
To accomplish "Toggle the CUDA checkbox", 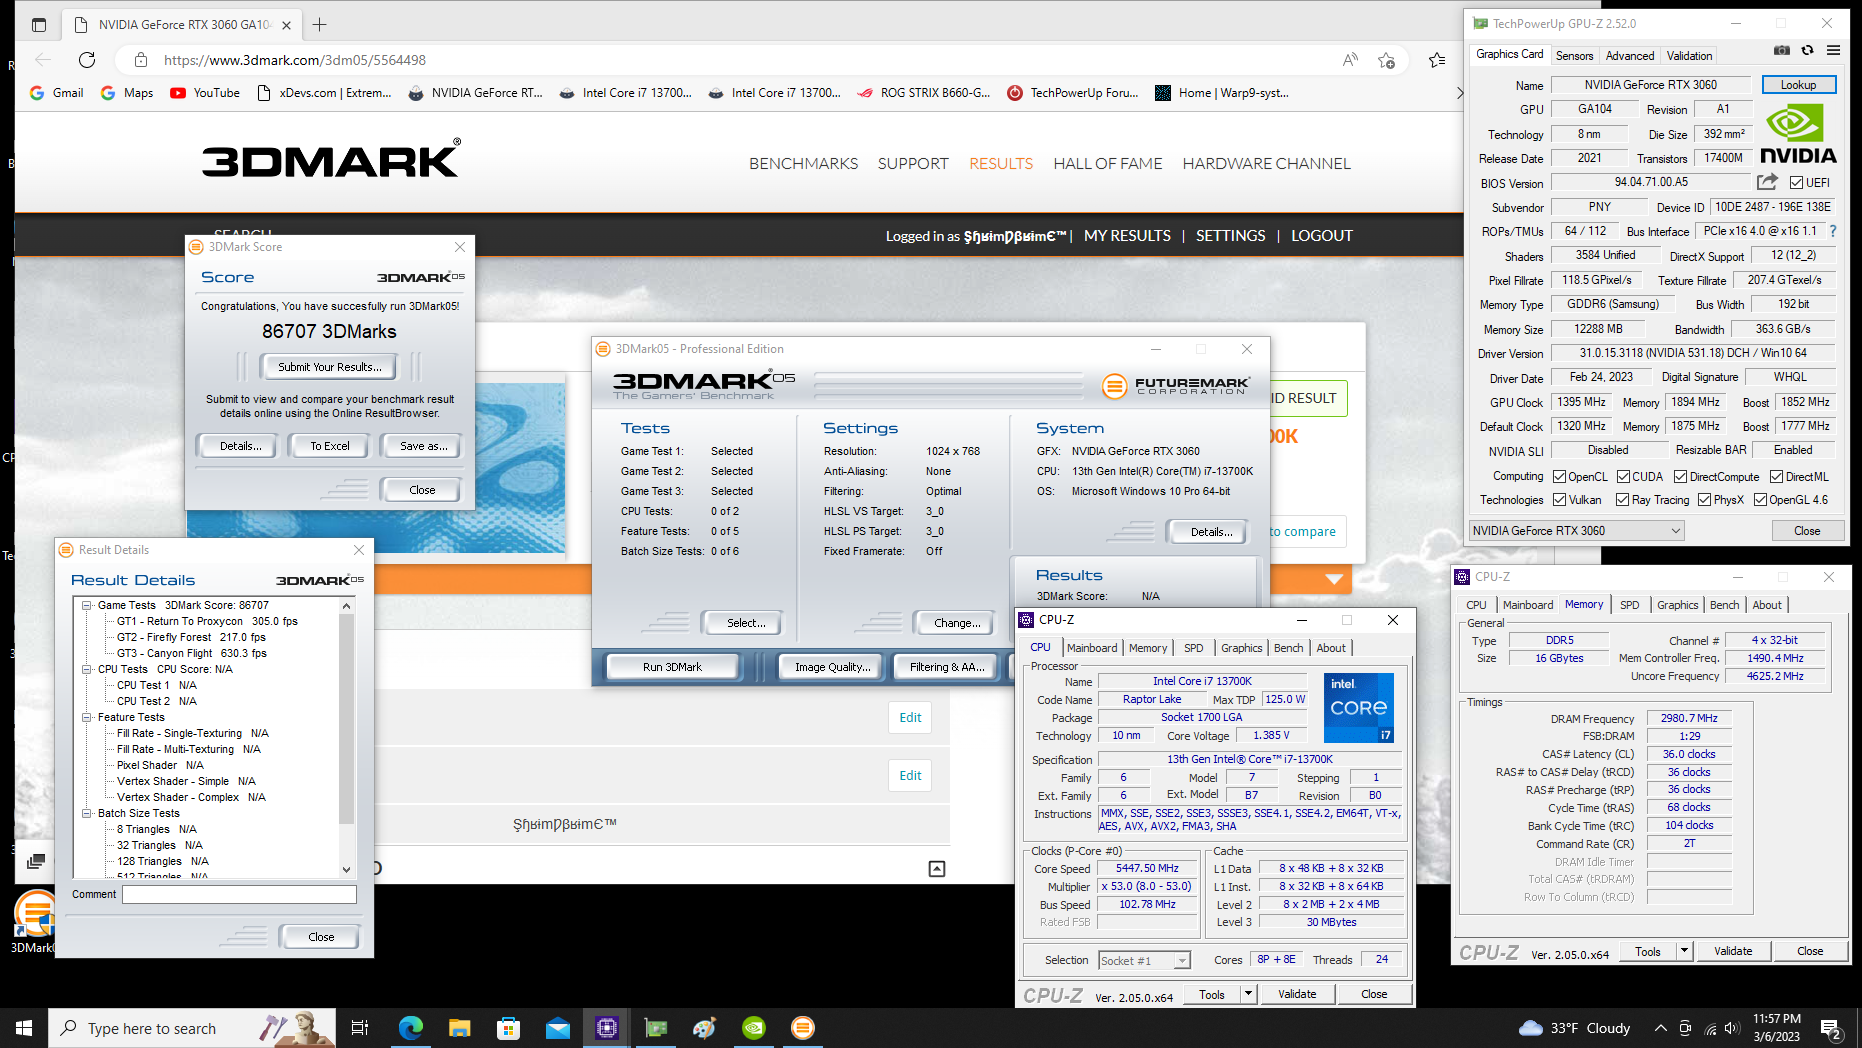I will (1624, 477).
